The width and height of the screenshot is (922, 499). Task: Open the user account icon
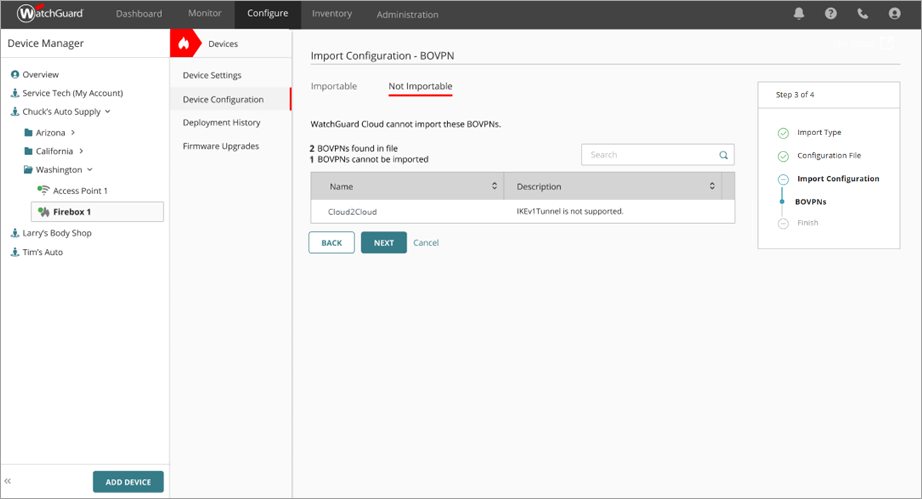[894, 14]
